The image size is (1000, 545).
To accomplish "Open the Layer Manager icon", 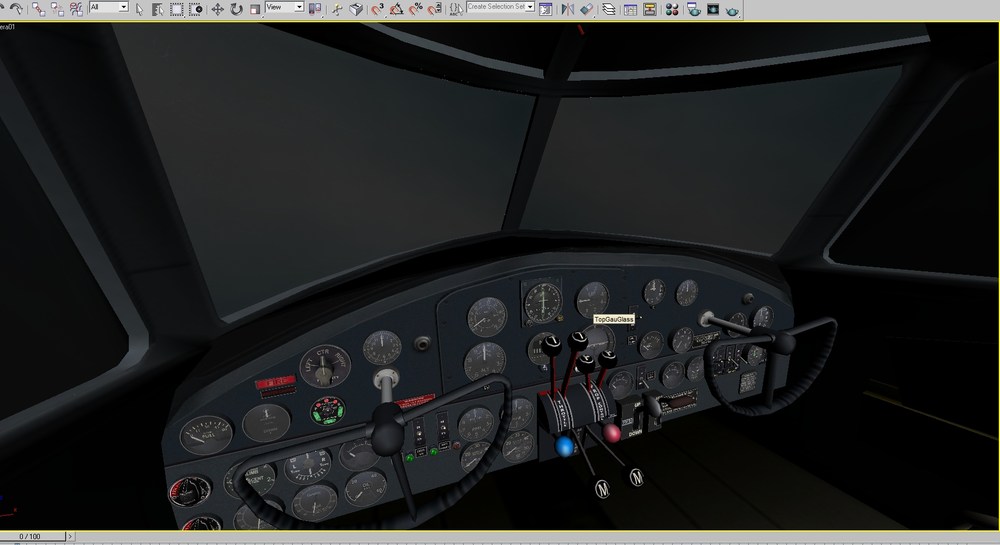I will tap(609, 9).
